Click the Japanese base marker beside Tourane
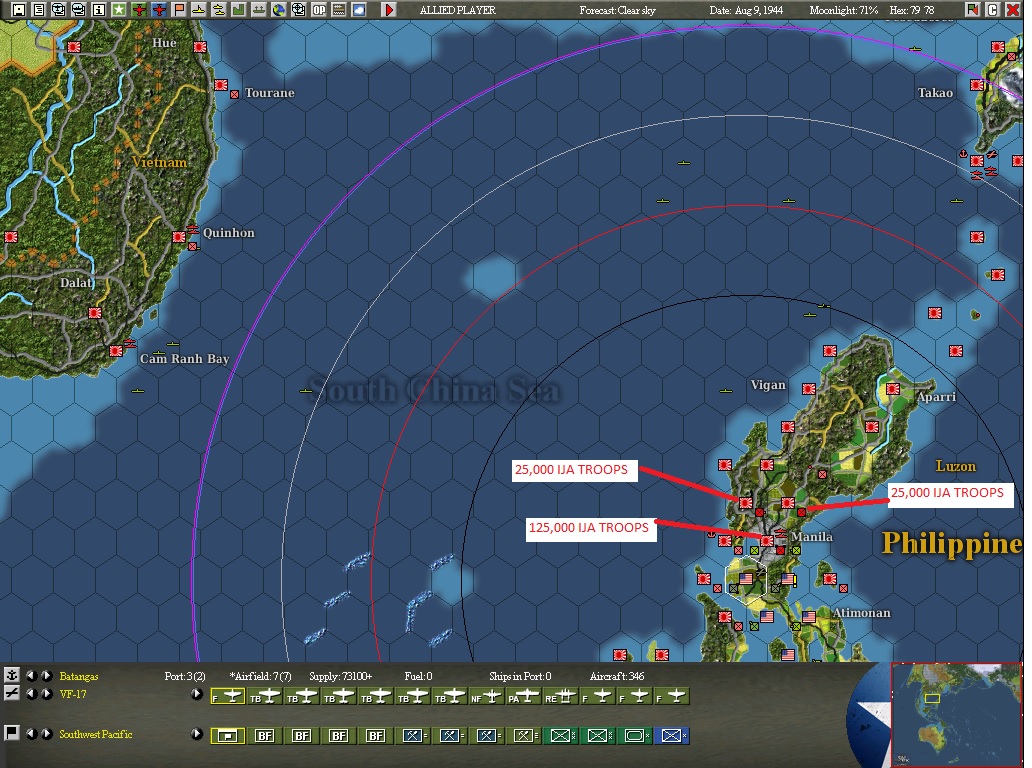1032x768 pixels. 221,85
